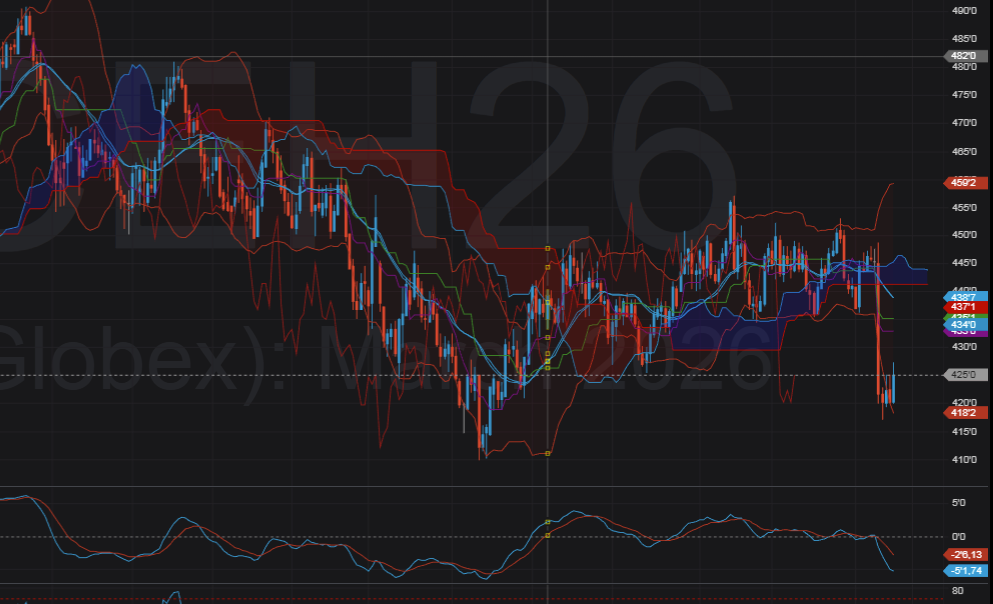
Task: Click divider between price chart and oscillator pane
Action: click(x=470, y=487)
